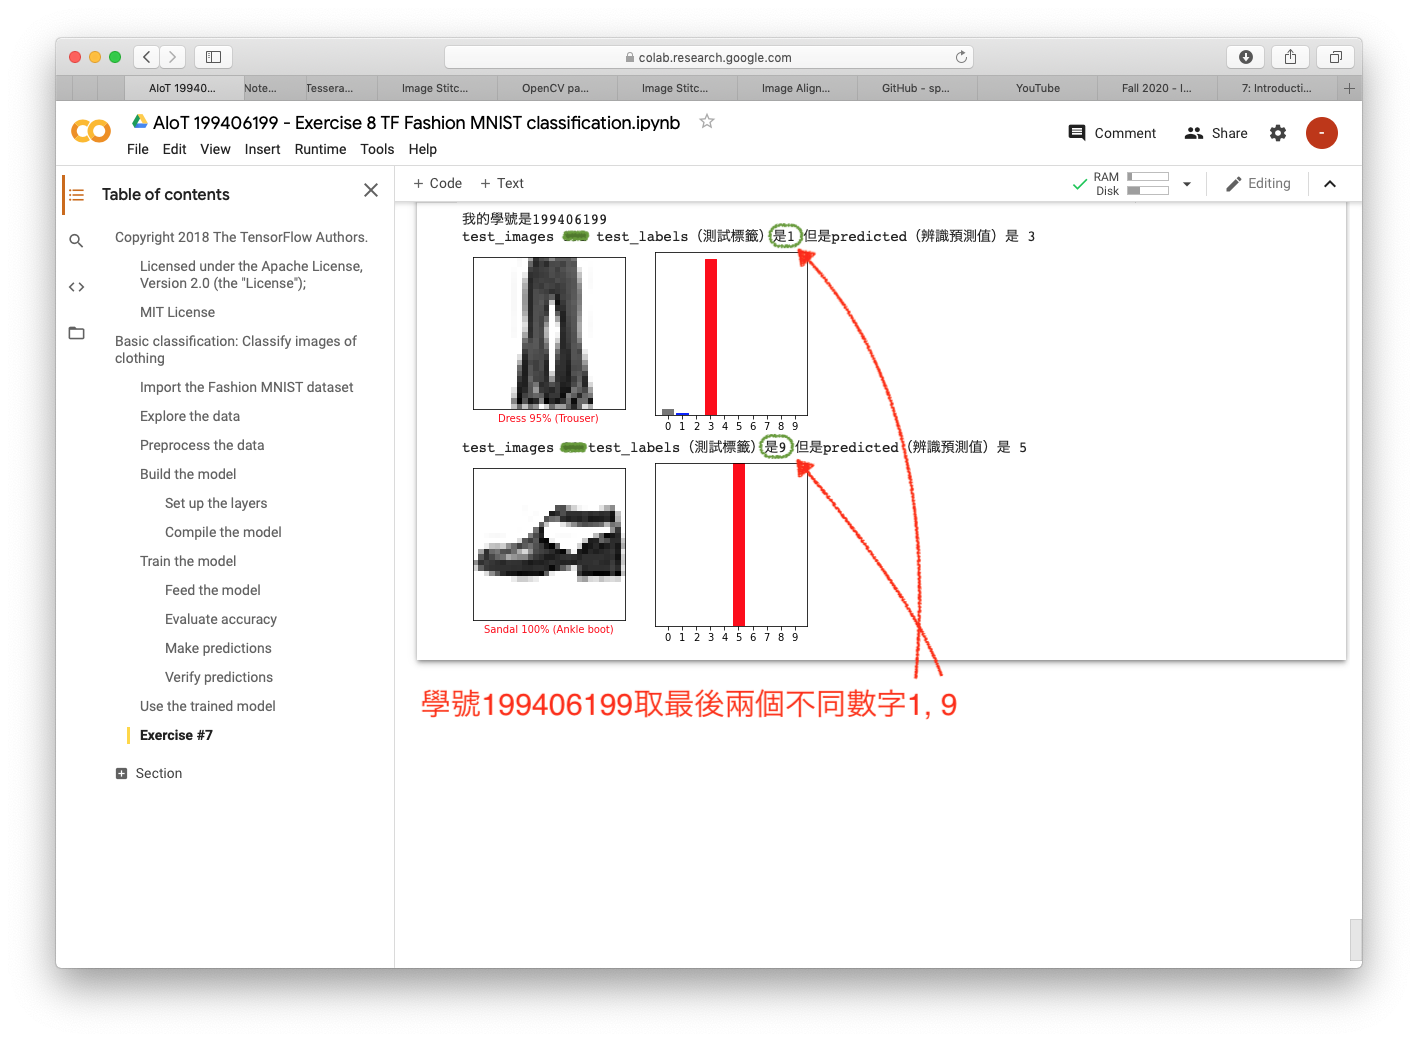1418x1042 pixels.
Task: Reload the page
Action: 961,57
